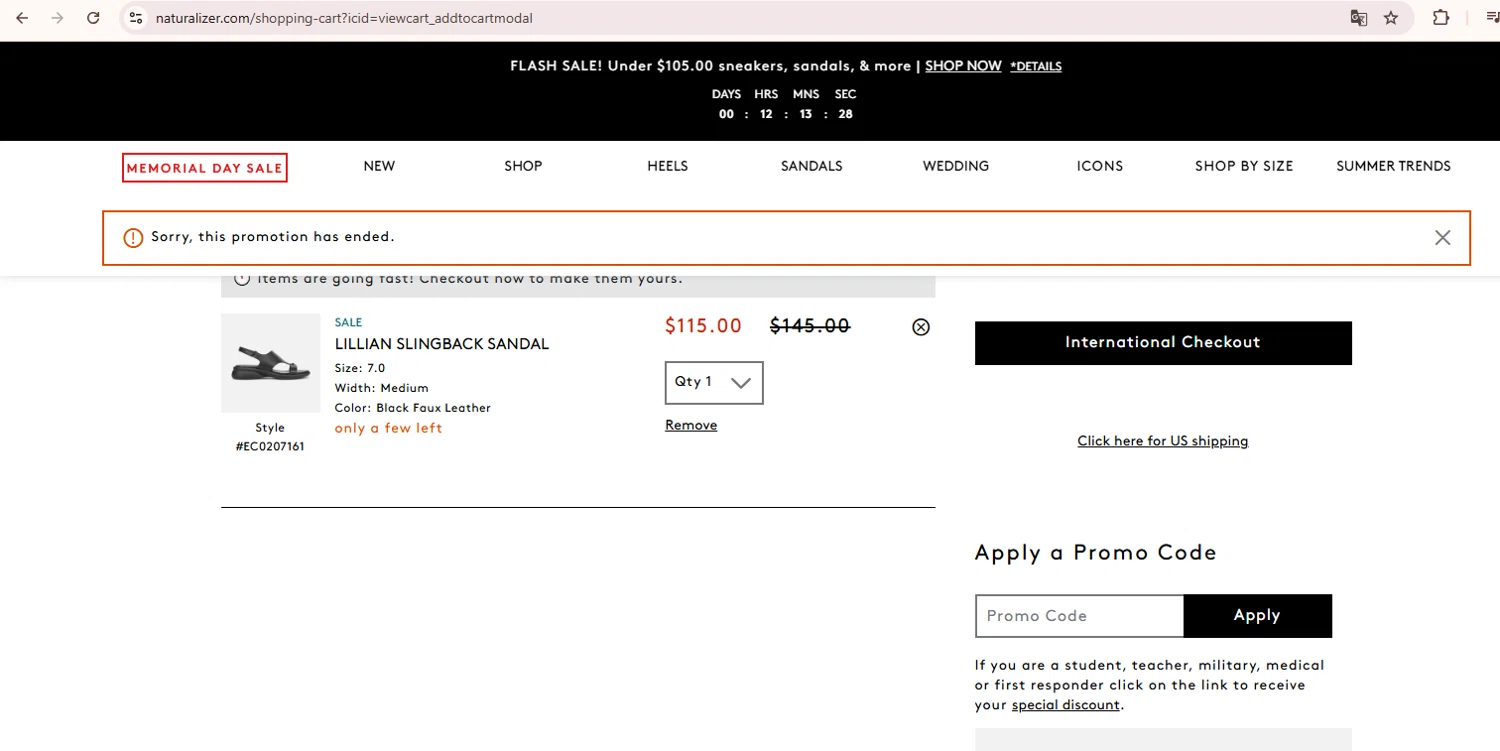Proceed with International Checkout button
This screenshot has width=1500, height=751.
pyautogui.click(x=1163, y=343)
